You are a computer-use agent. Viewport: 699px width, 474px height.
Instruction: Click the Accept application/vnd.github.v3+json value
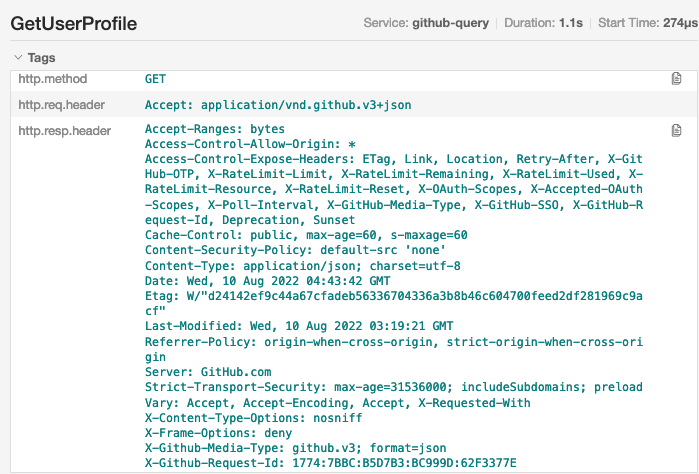(278, 104)
